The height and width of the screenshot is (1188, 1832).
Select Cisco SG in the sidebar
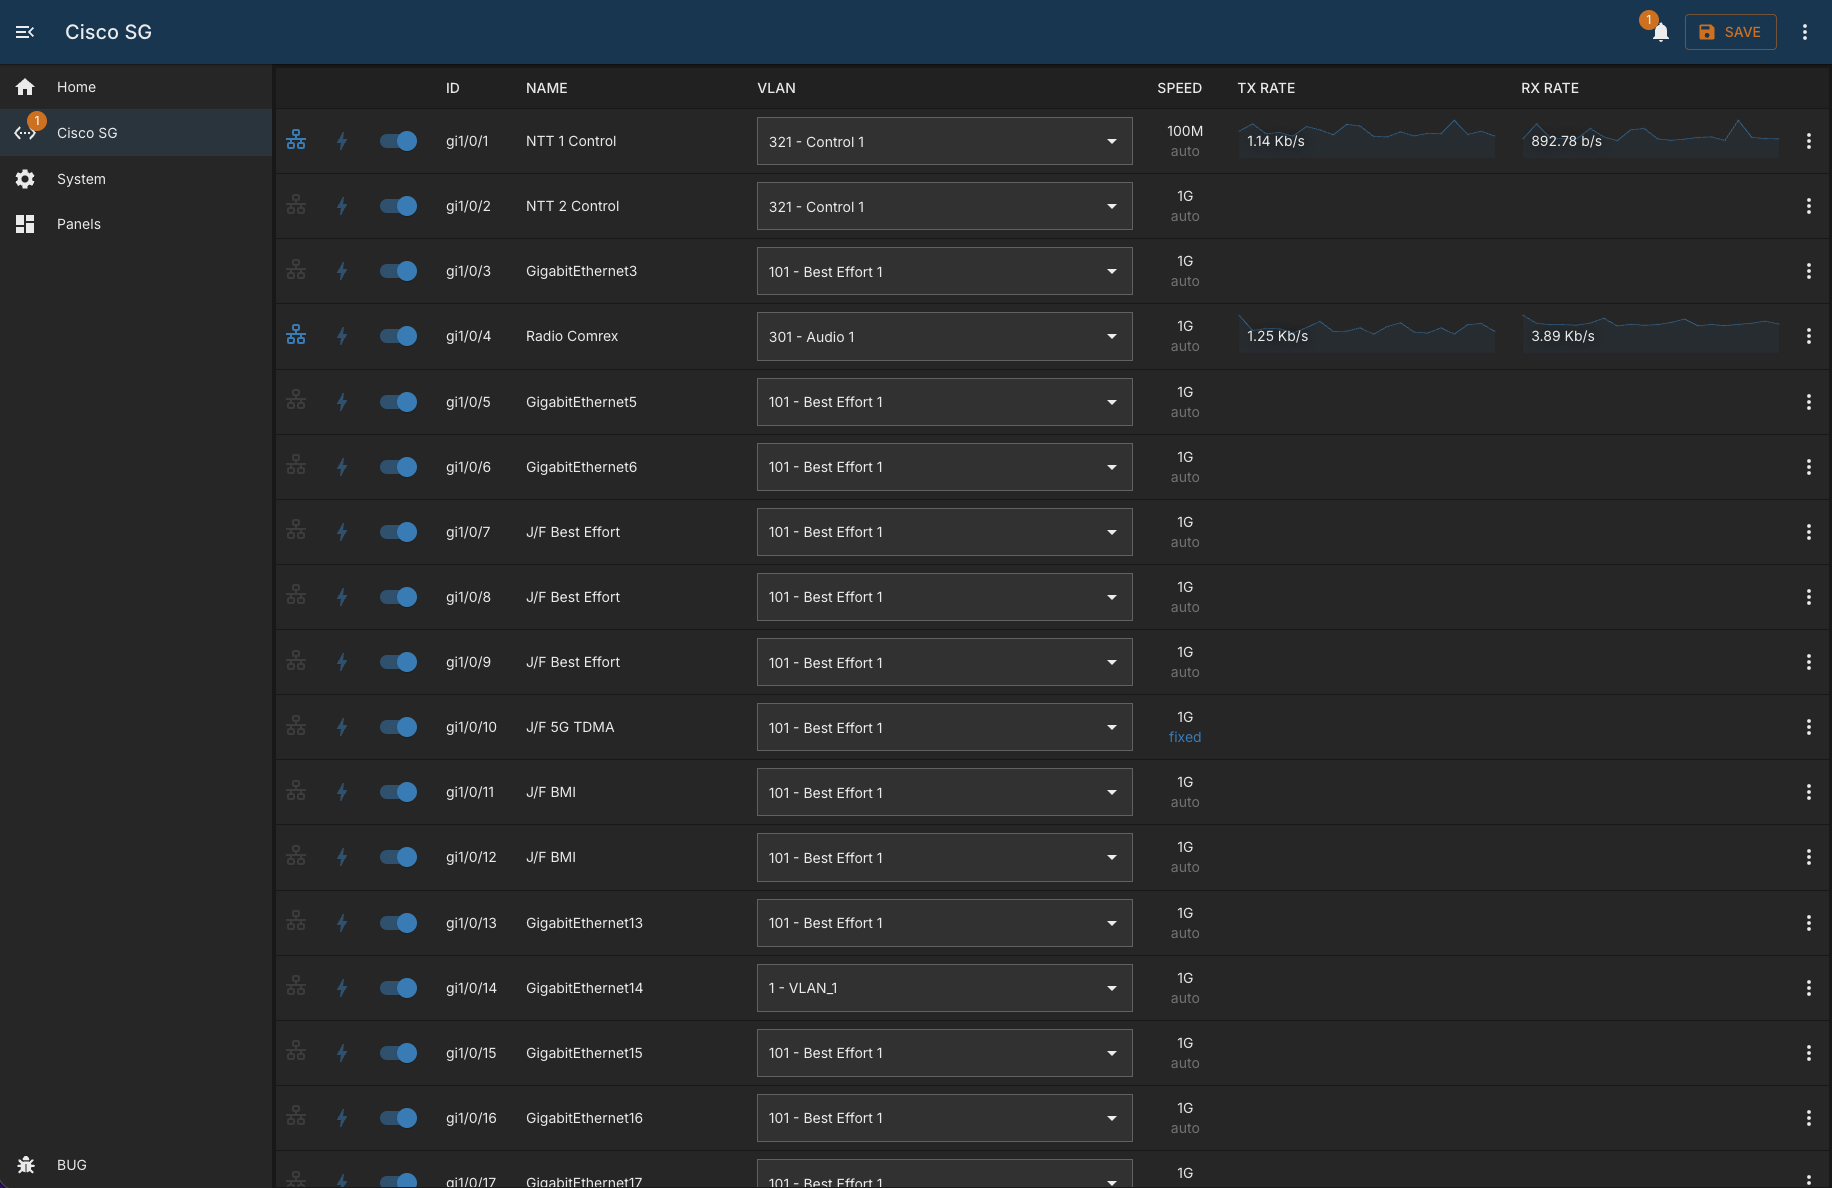[x=136, y=133]
